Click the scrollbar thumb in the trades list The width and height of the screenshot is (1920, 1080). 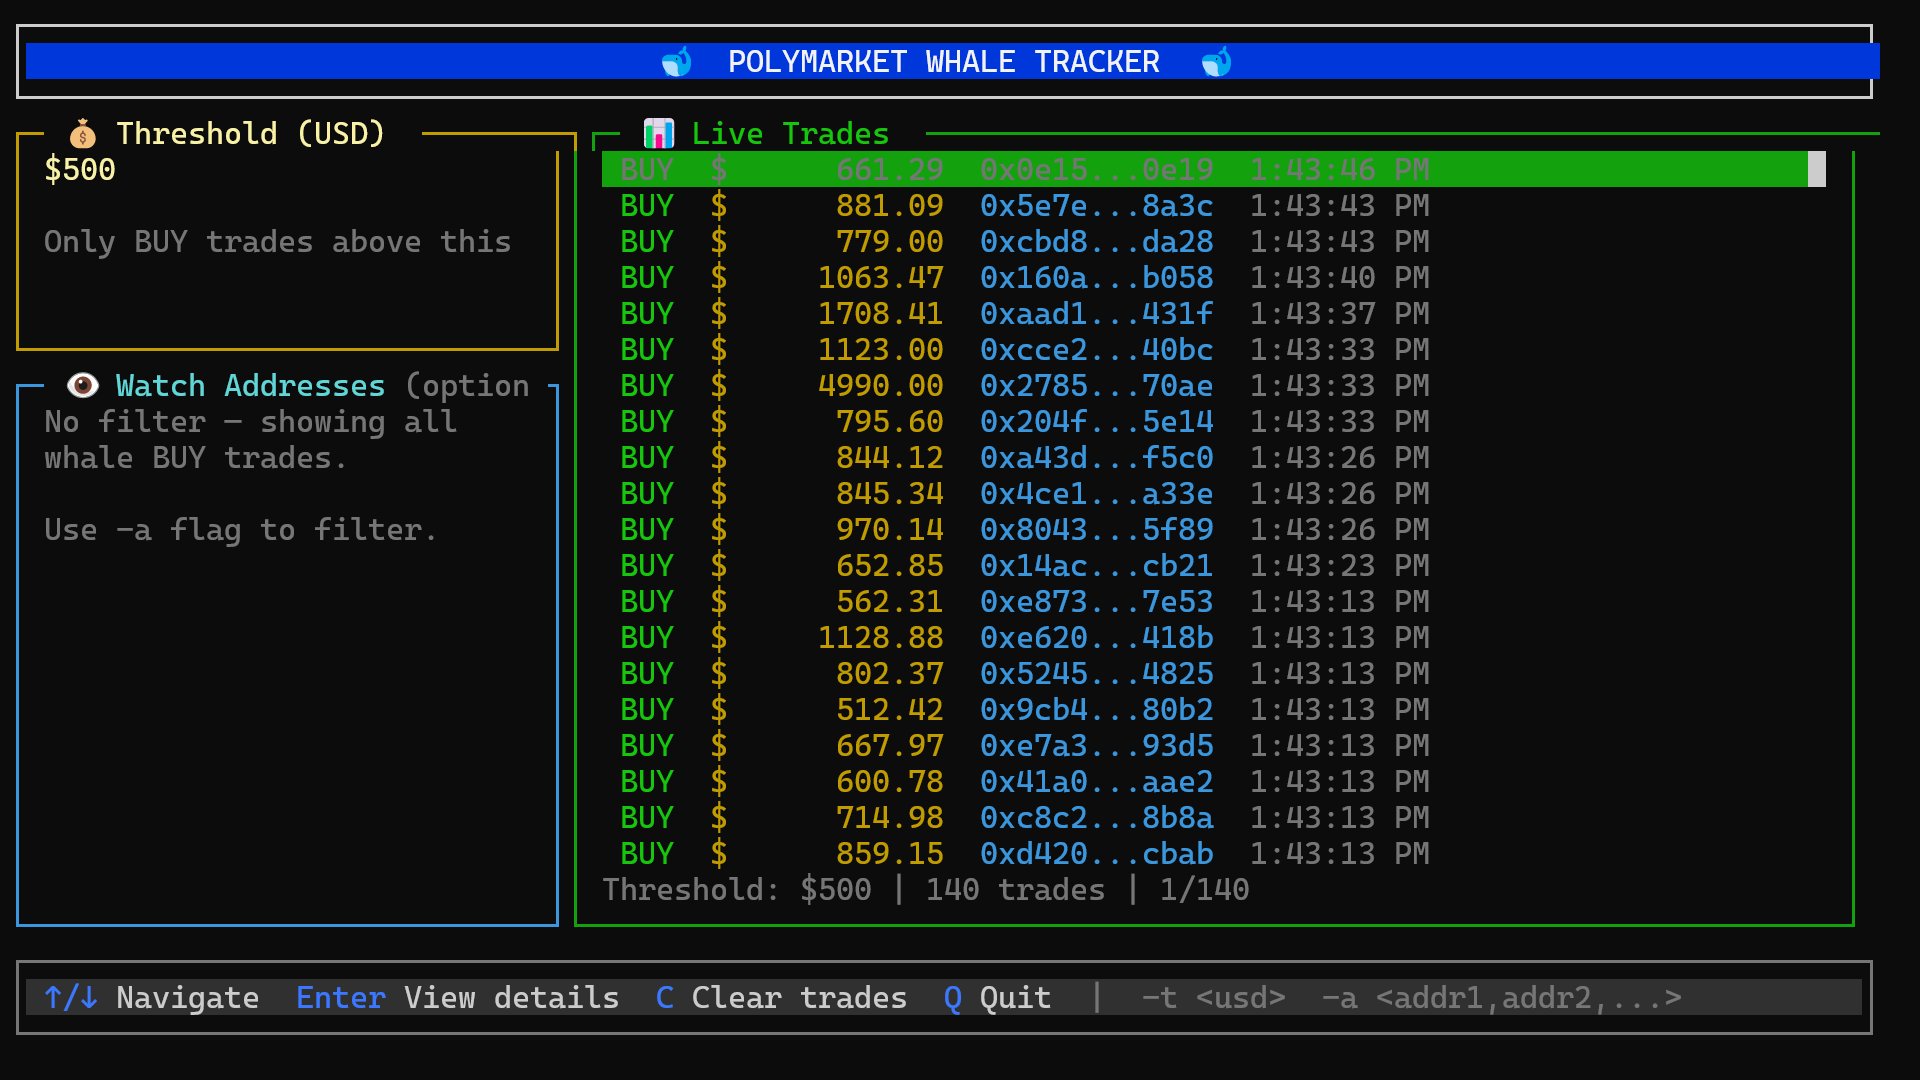[1817, 169]
